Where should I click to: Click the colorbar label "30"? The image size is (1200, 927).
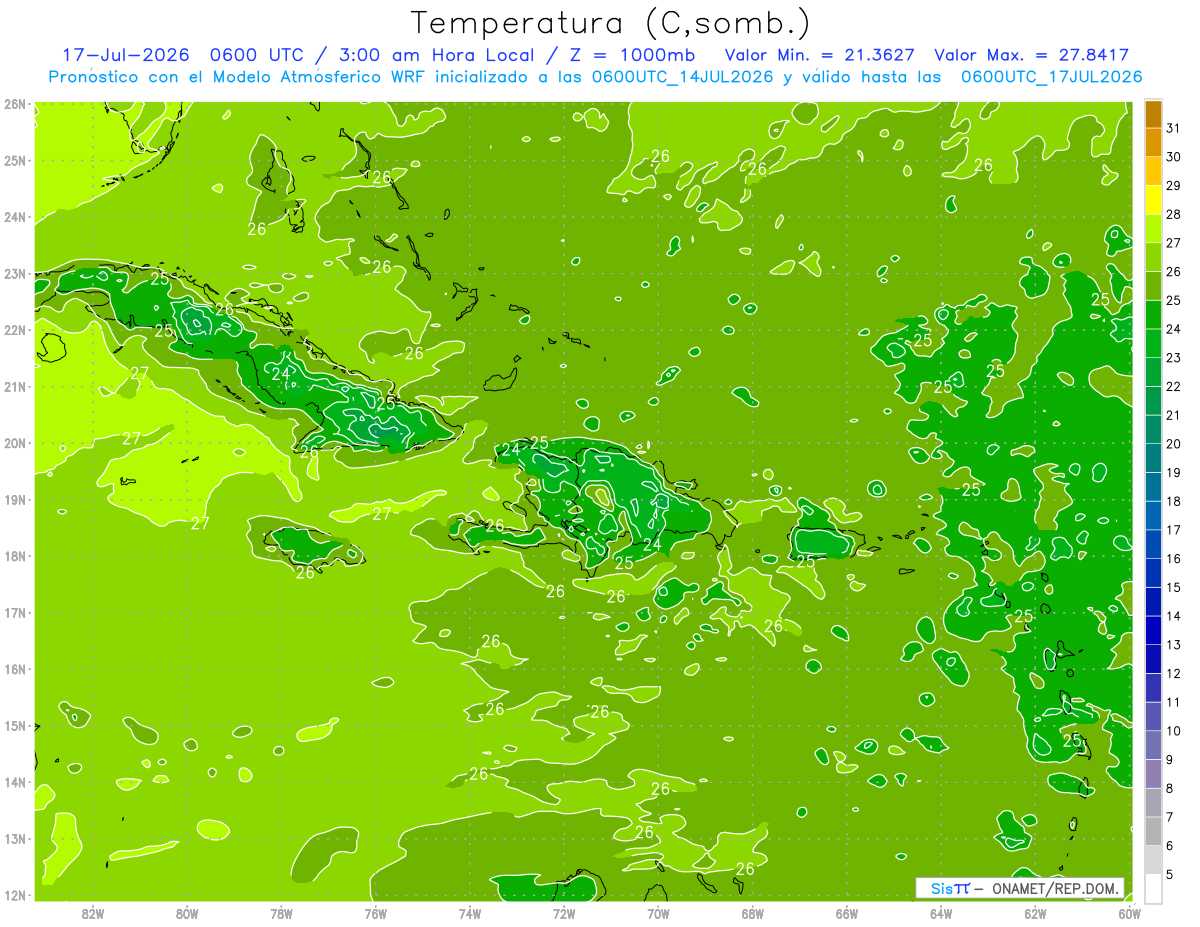click(1173, 157)
